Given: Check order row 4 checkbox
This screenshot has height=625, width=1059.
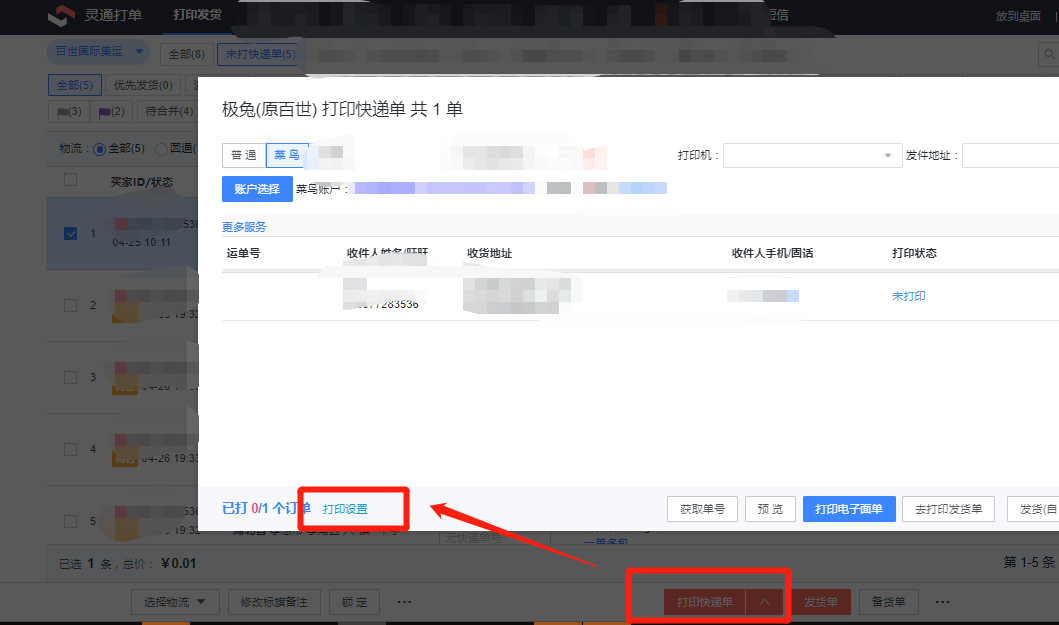Looking at the screenshot, I should coord(70,449).
